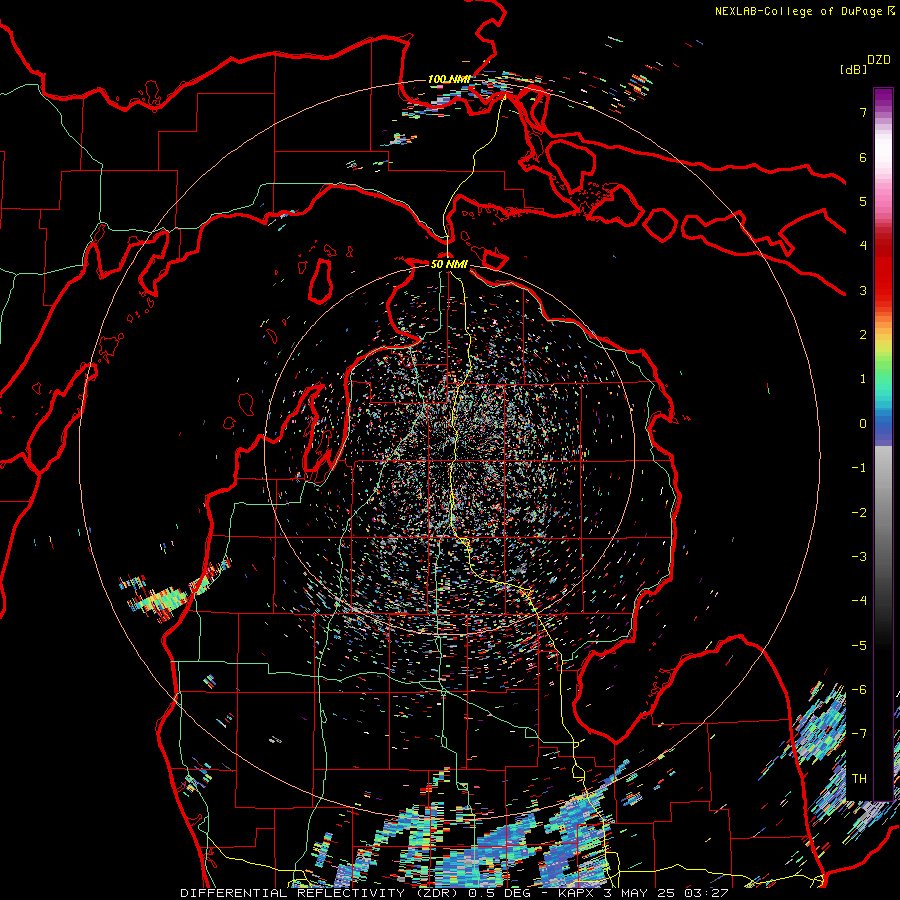Select the 3 value on the color scale

(863, 290)
